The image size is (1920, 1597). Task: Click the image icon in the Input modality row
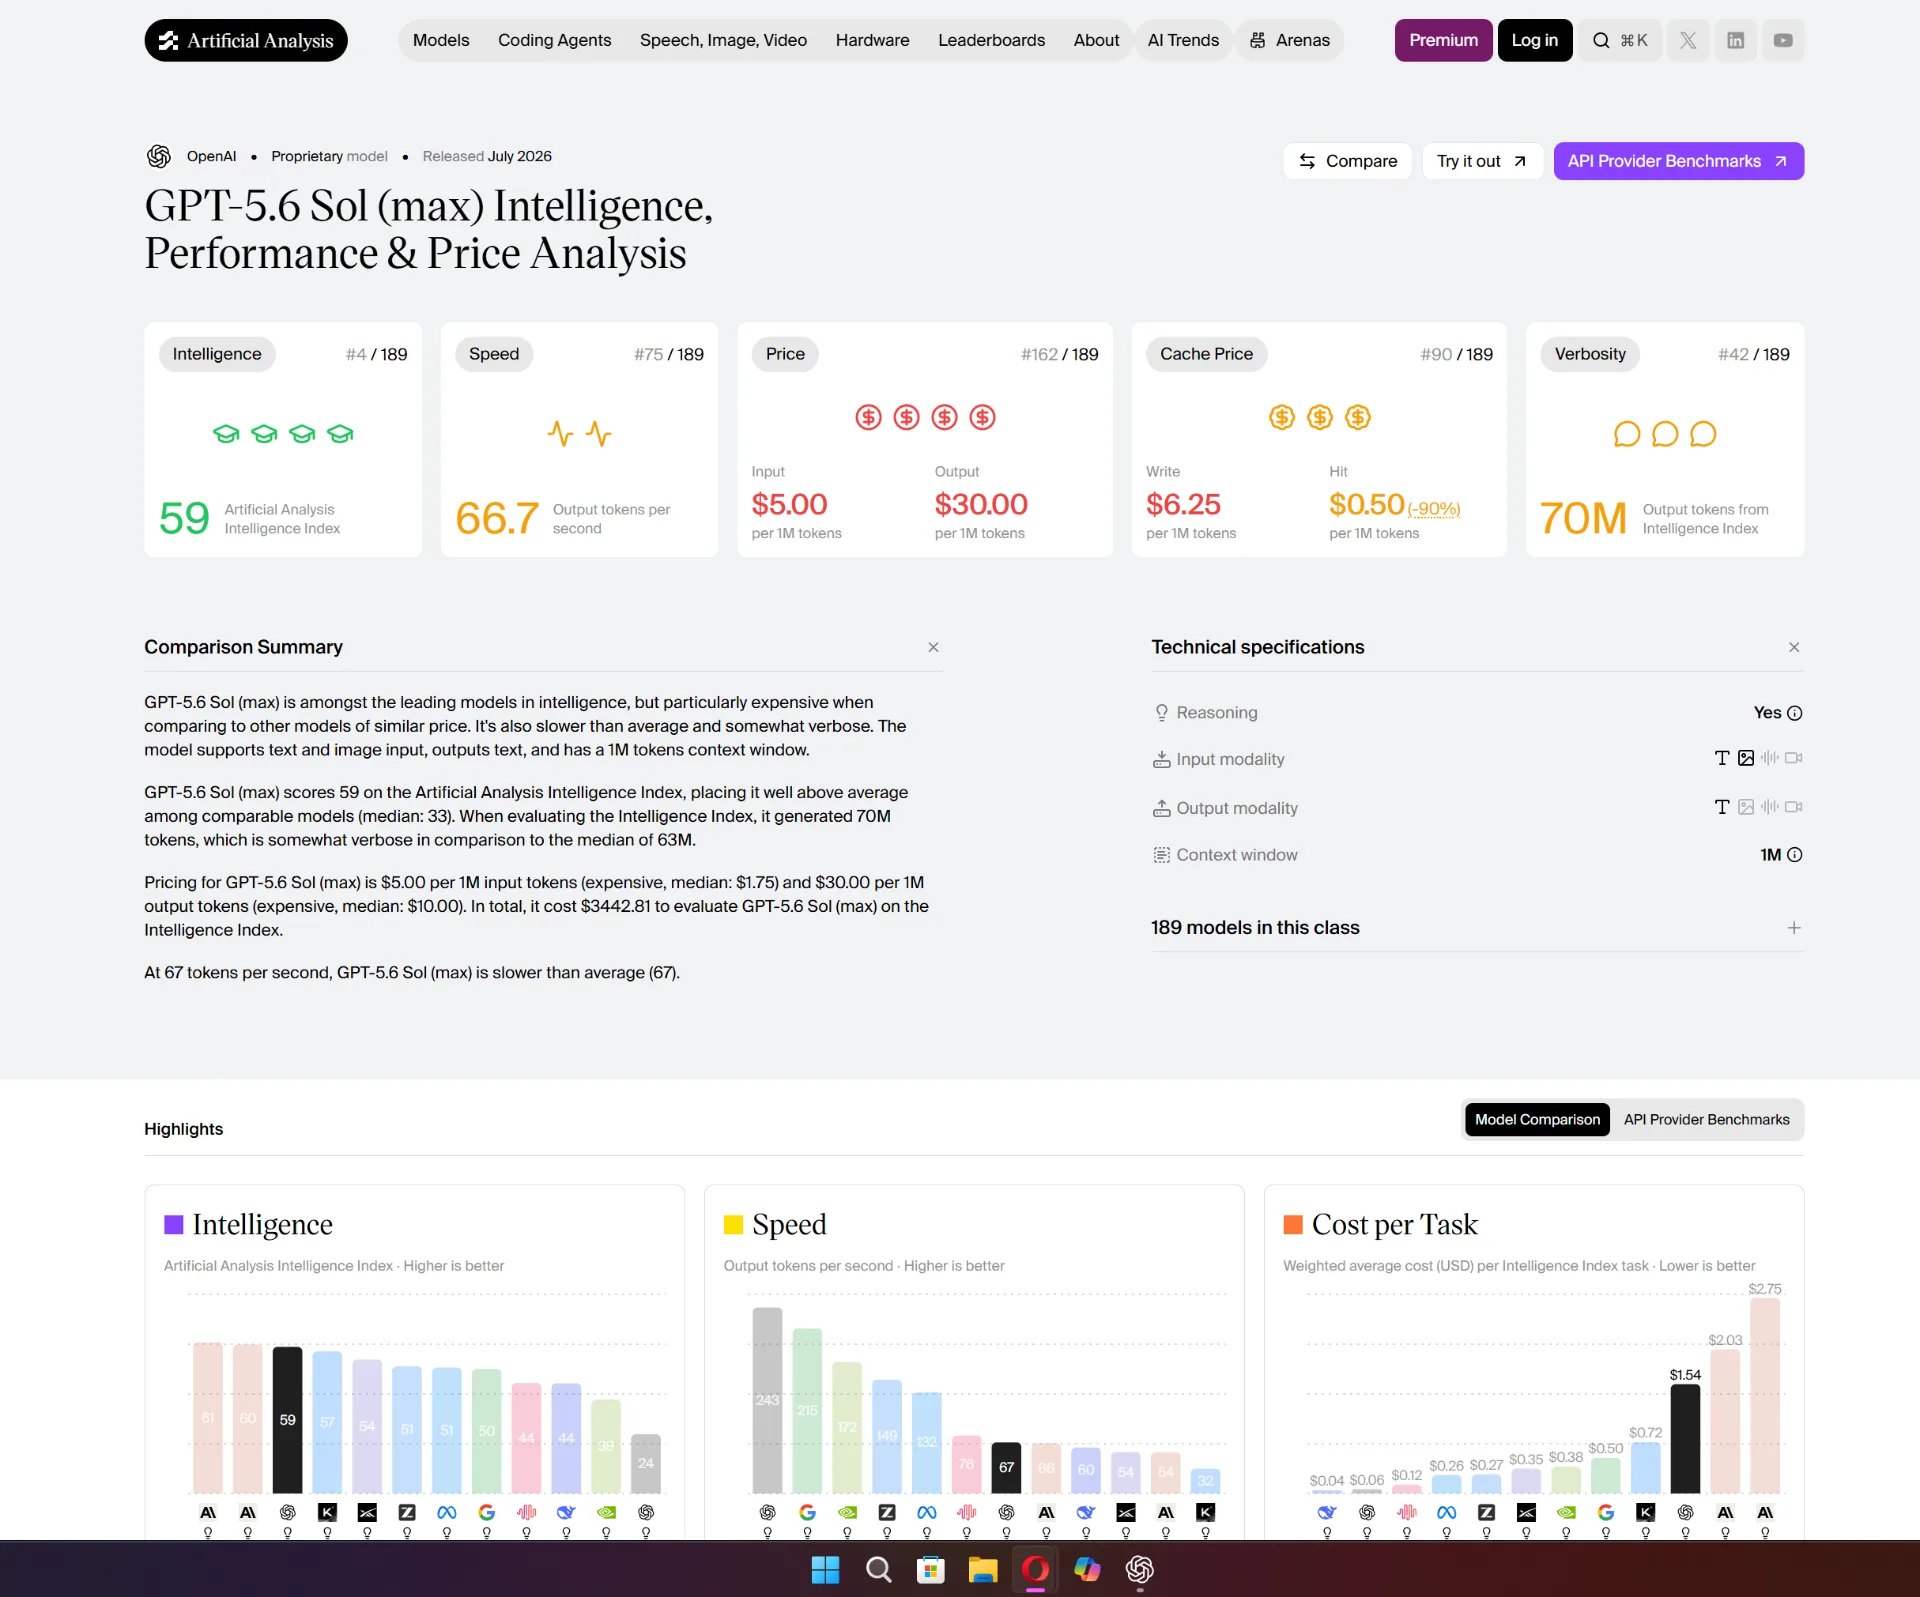[1746, 758]
